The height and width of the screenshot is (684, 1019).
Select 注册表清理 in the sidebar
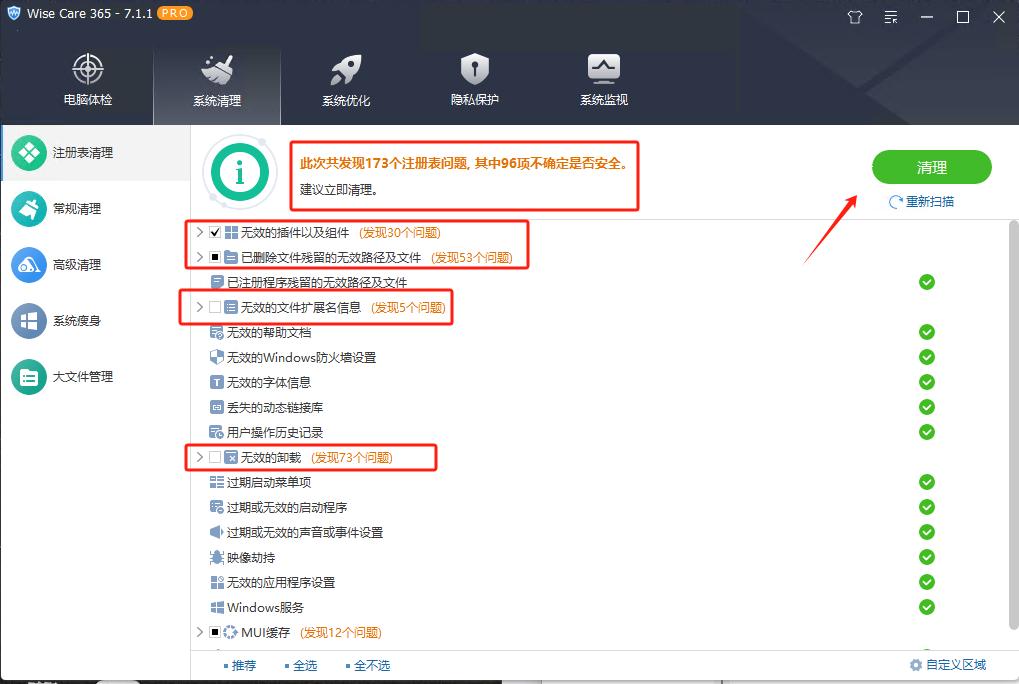[x=96, y=153]
